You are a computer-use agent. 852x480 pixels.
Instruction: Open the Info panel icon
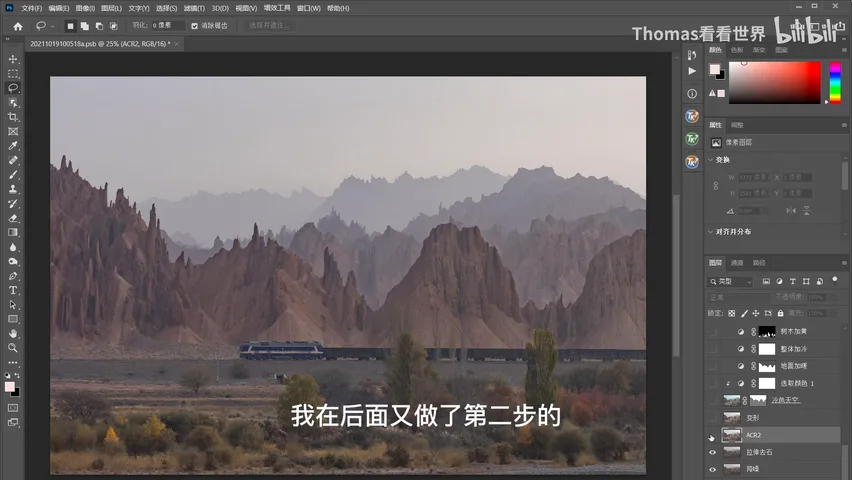click(692, 93)
